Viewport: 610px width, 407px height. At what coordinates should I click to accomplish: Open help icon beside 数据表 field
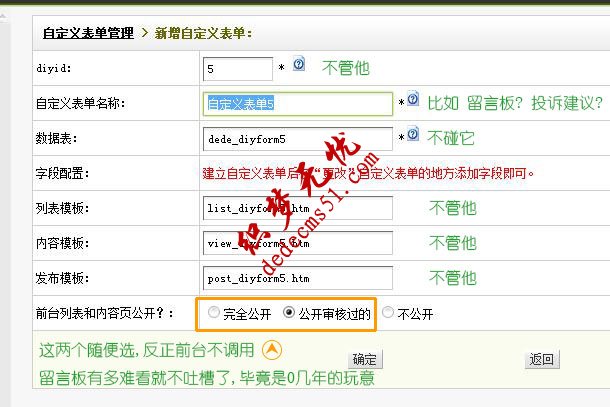click(413, 134)
